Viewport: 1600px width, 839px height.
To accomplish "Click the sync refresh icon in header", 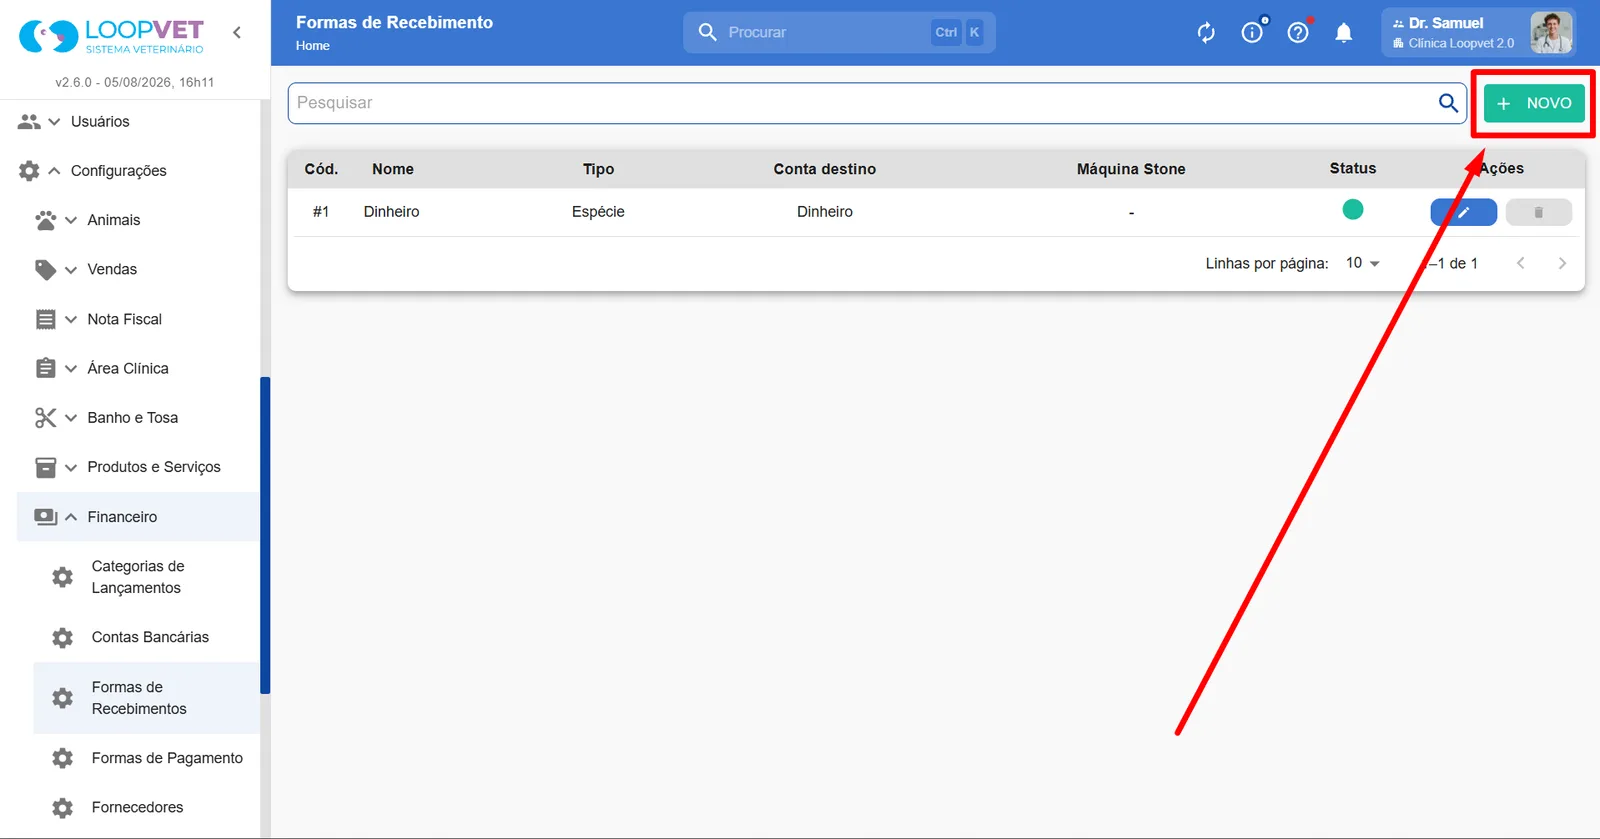I will click(1206, 33).
